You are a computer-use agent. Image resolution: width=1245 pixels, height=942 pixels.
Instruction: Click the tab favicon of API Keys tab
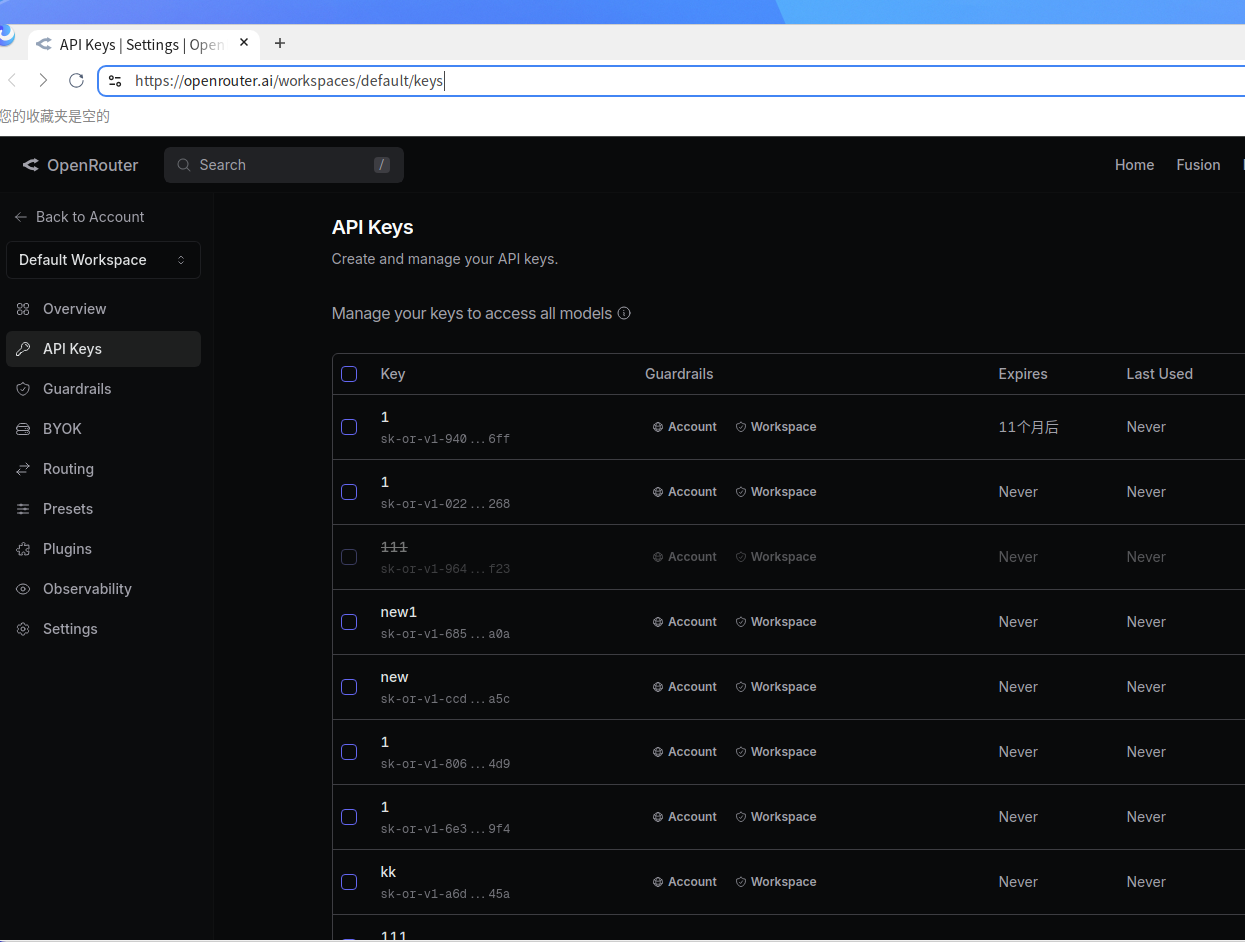click(44, 44)
